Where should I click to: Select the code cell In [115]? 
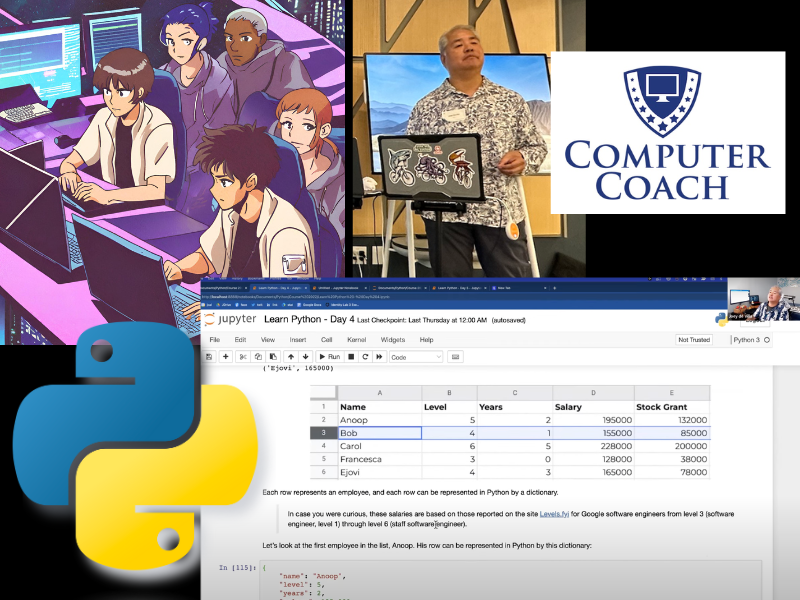pyautogui.click(x=512, y=581)
